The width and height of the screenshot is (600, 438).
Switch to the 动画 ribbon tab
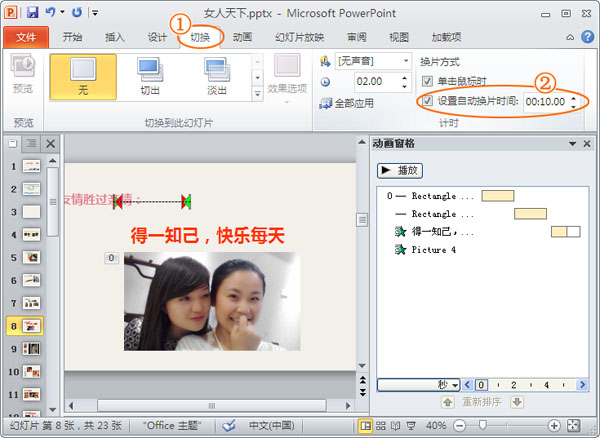[x=242, y=37]
